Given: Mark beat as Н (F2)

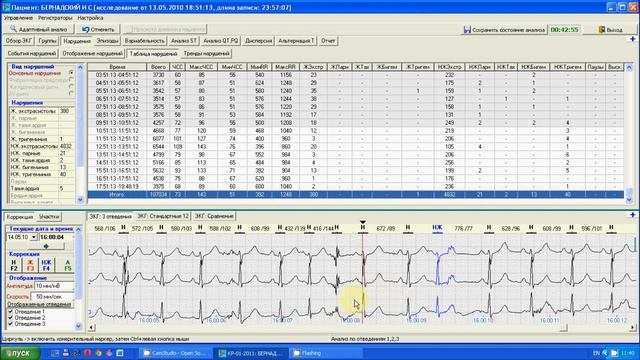Looking at the screenshot, I should point(14,265).
